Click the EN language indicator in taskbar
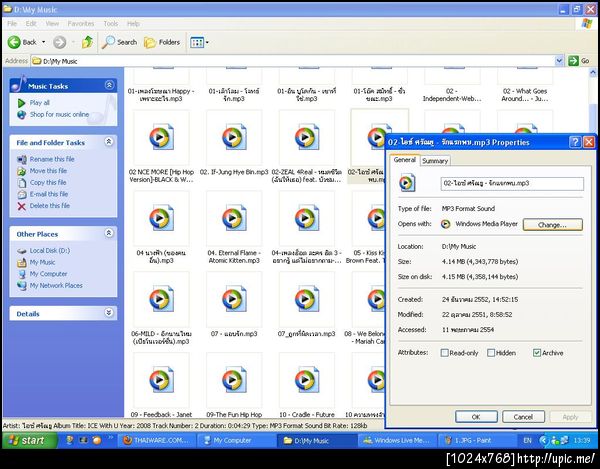 coord(527,441)
